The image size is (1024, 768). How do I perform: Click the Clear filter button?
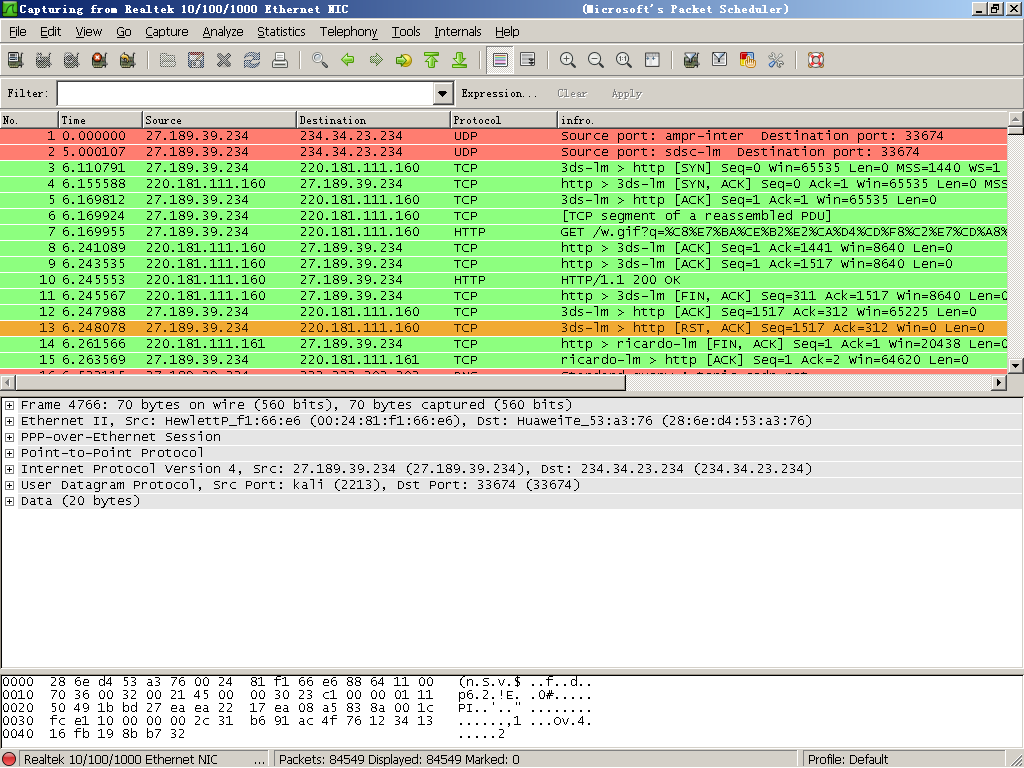[572, 93]
